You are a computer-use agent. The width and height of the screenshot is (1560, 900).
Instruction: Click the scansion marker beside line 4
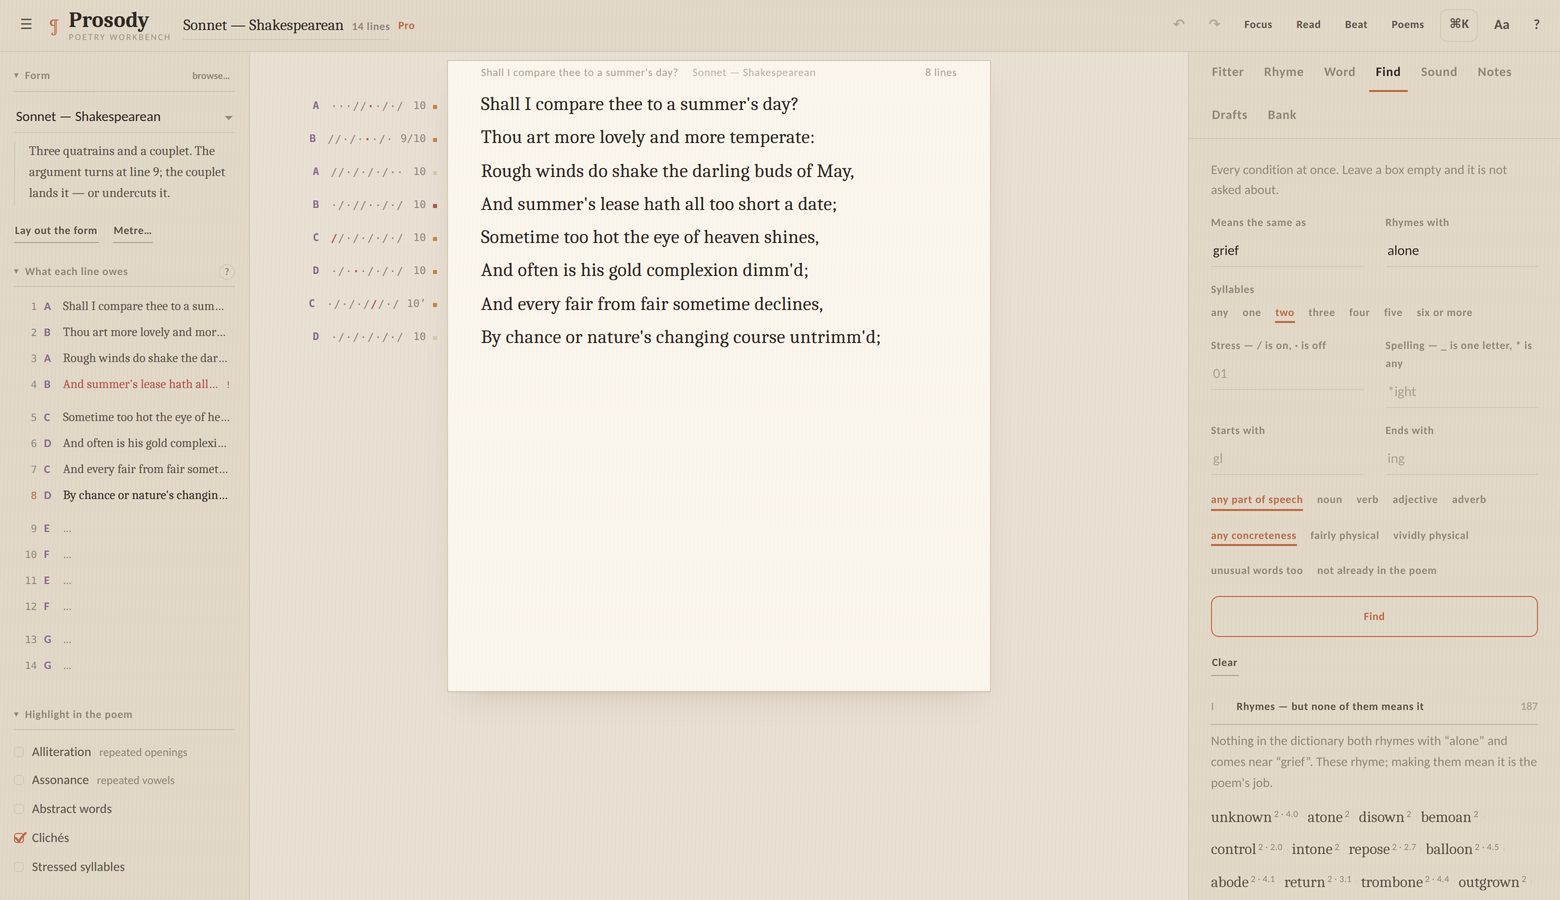[435, 205]
